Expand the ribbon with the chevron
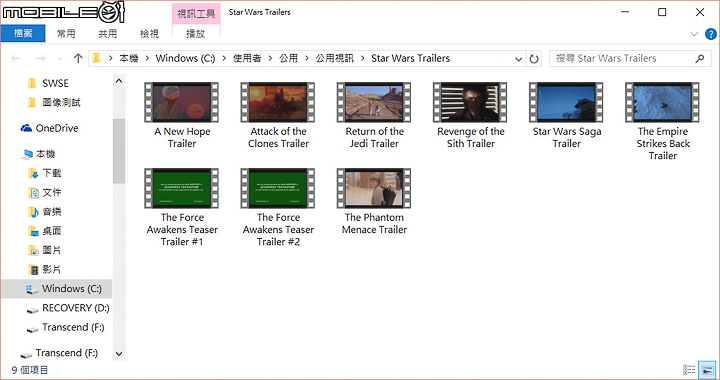 (694, 34)
